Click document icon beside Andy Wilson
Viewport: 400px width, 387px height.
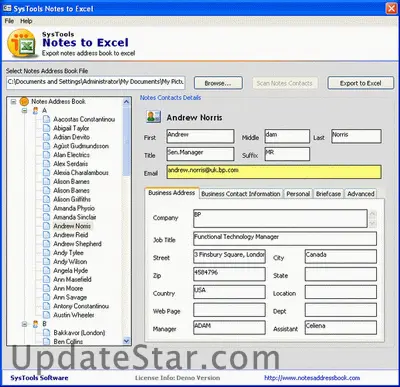pos(47,262)
